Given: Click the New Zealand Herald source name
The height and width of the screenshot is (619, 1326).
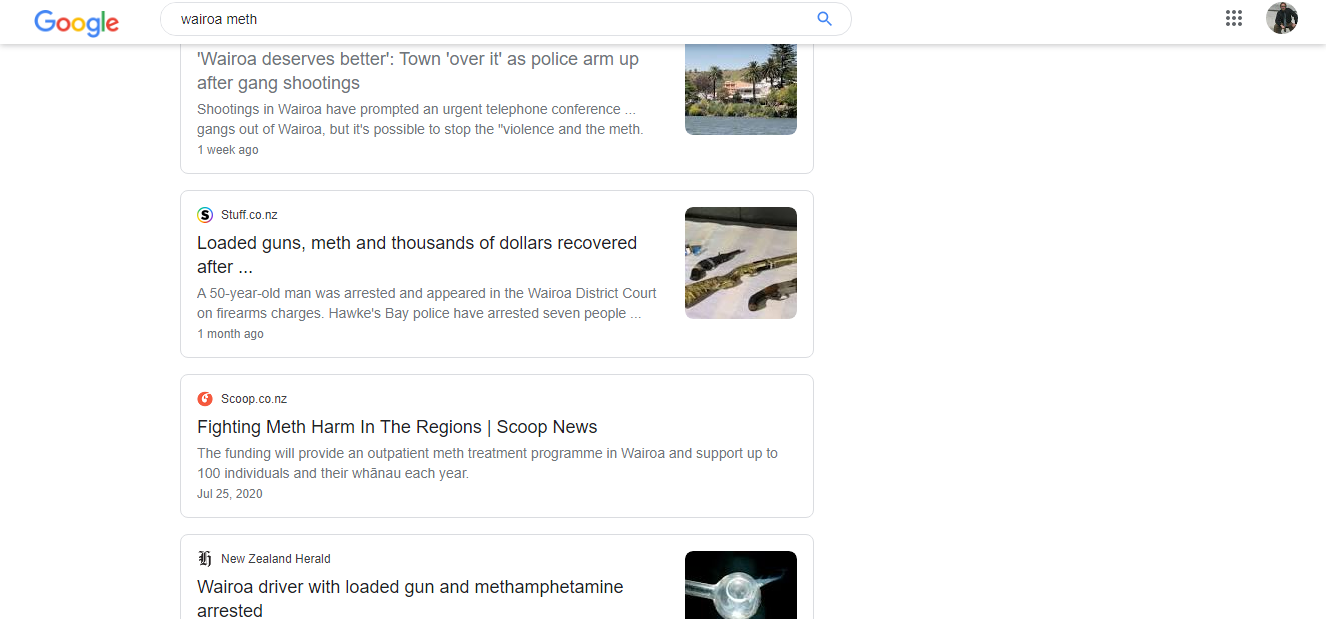Looking at the screenshot, I should 275,559.
